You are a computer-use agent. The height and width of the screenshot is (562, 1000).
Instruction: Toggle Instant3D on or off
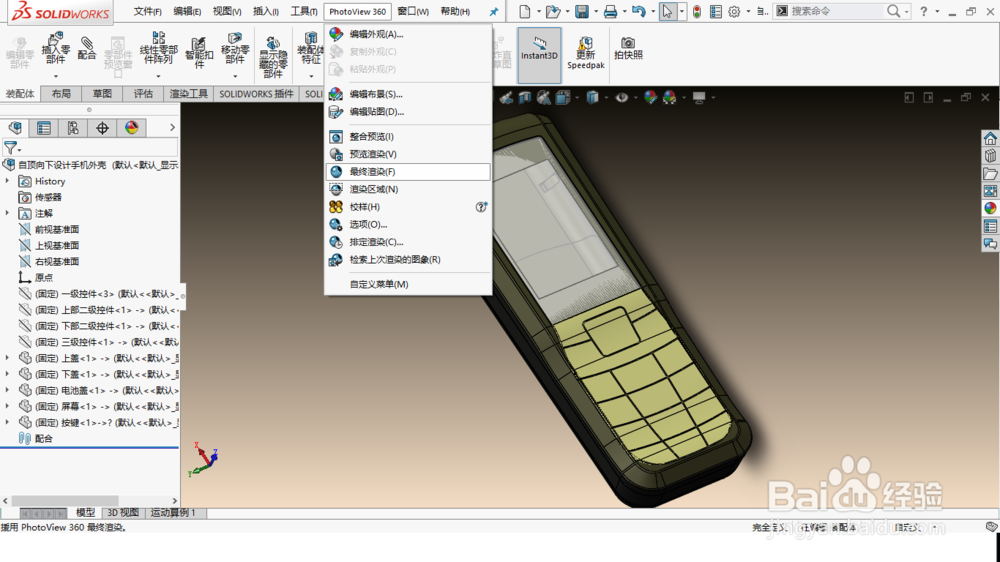[539, 55]
